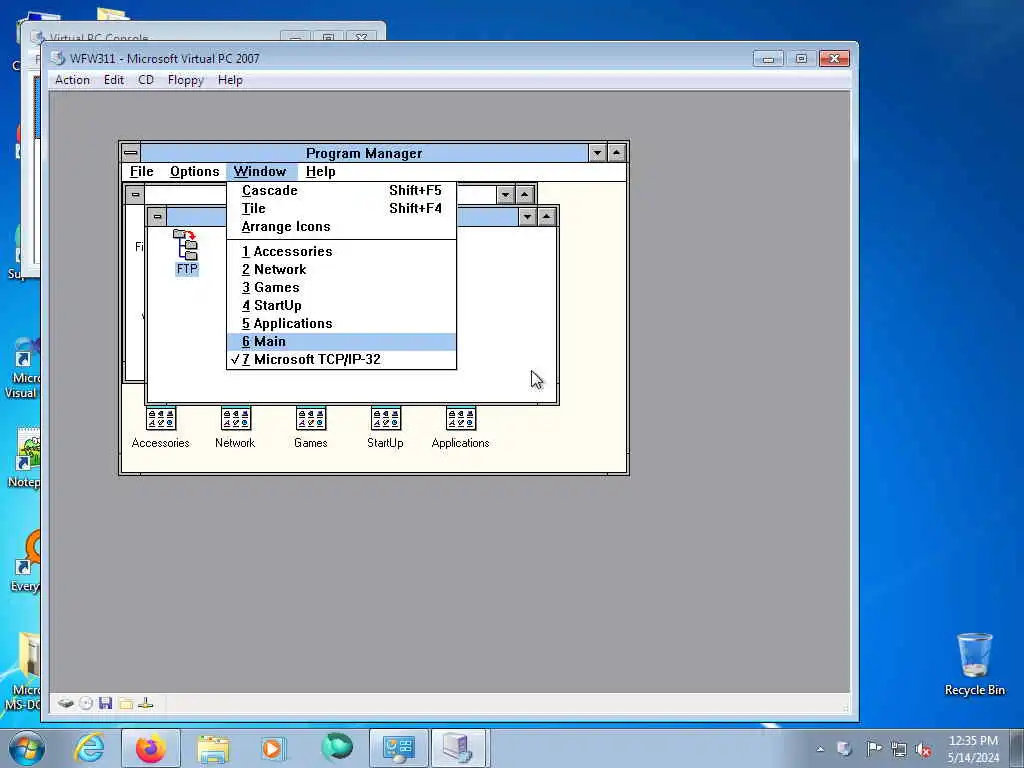
Task: Open Windows Media Player from the taskbar
Action: tap(273, 748)
